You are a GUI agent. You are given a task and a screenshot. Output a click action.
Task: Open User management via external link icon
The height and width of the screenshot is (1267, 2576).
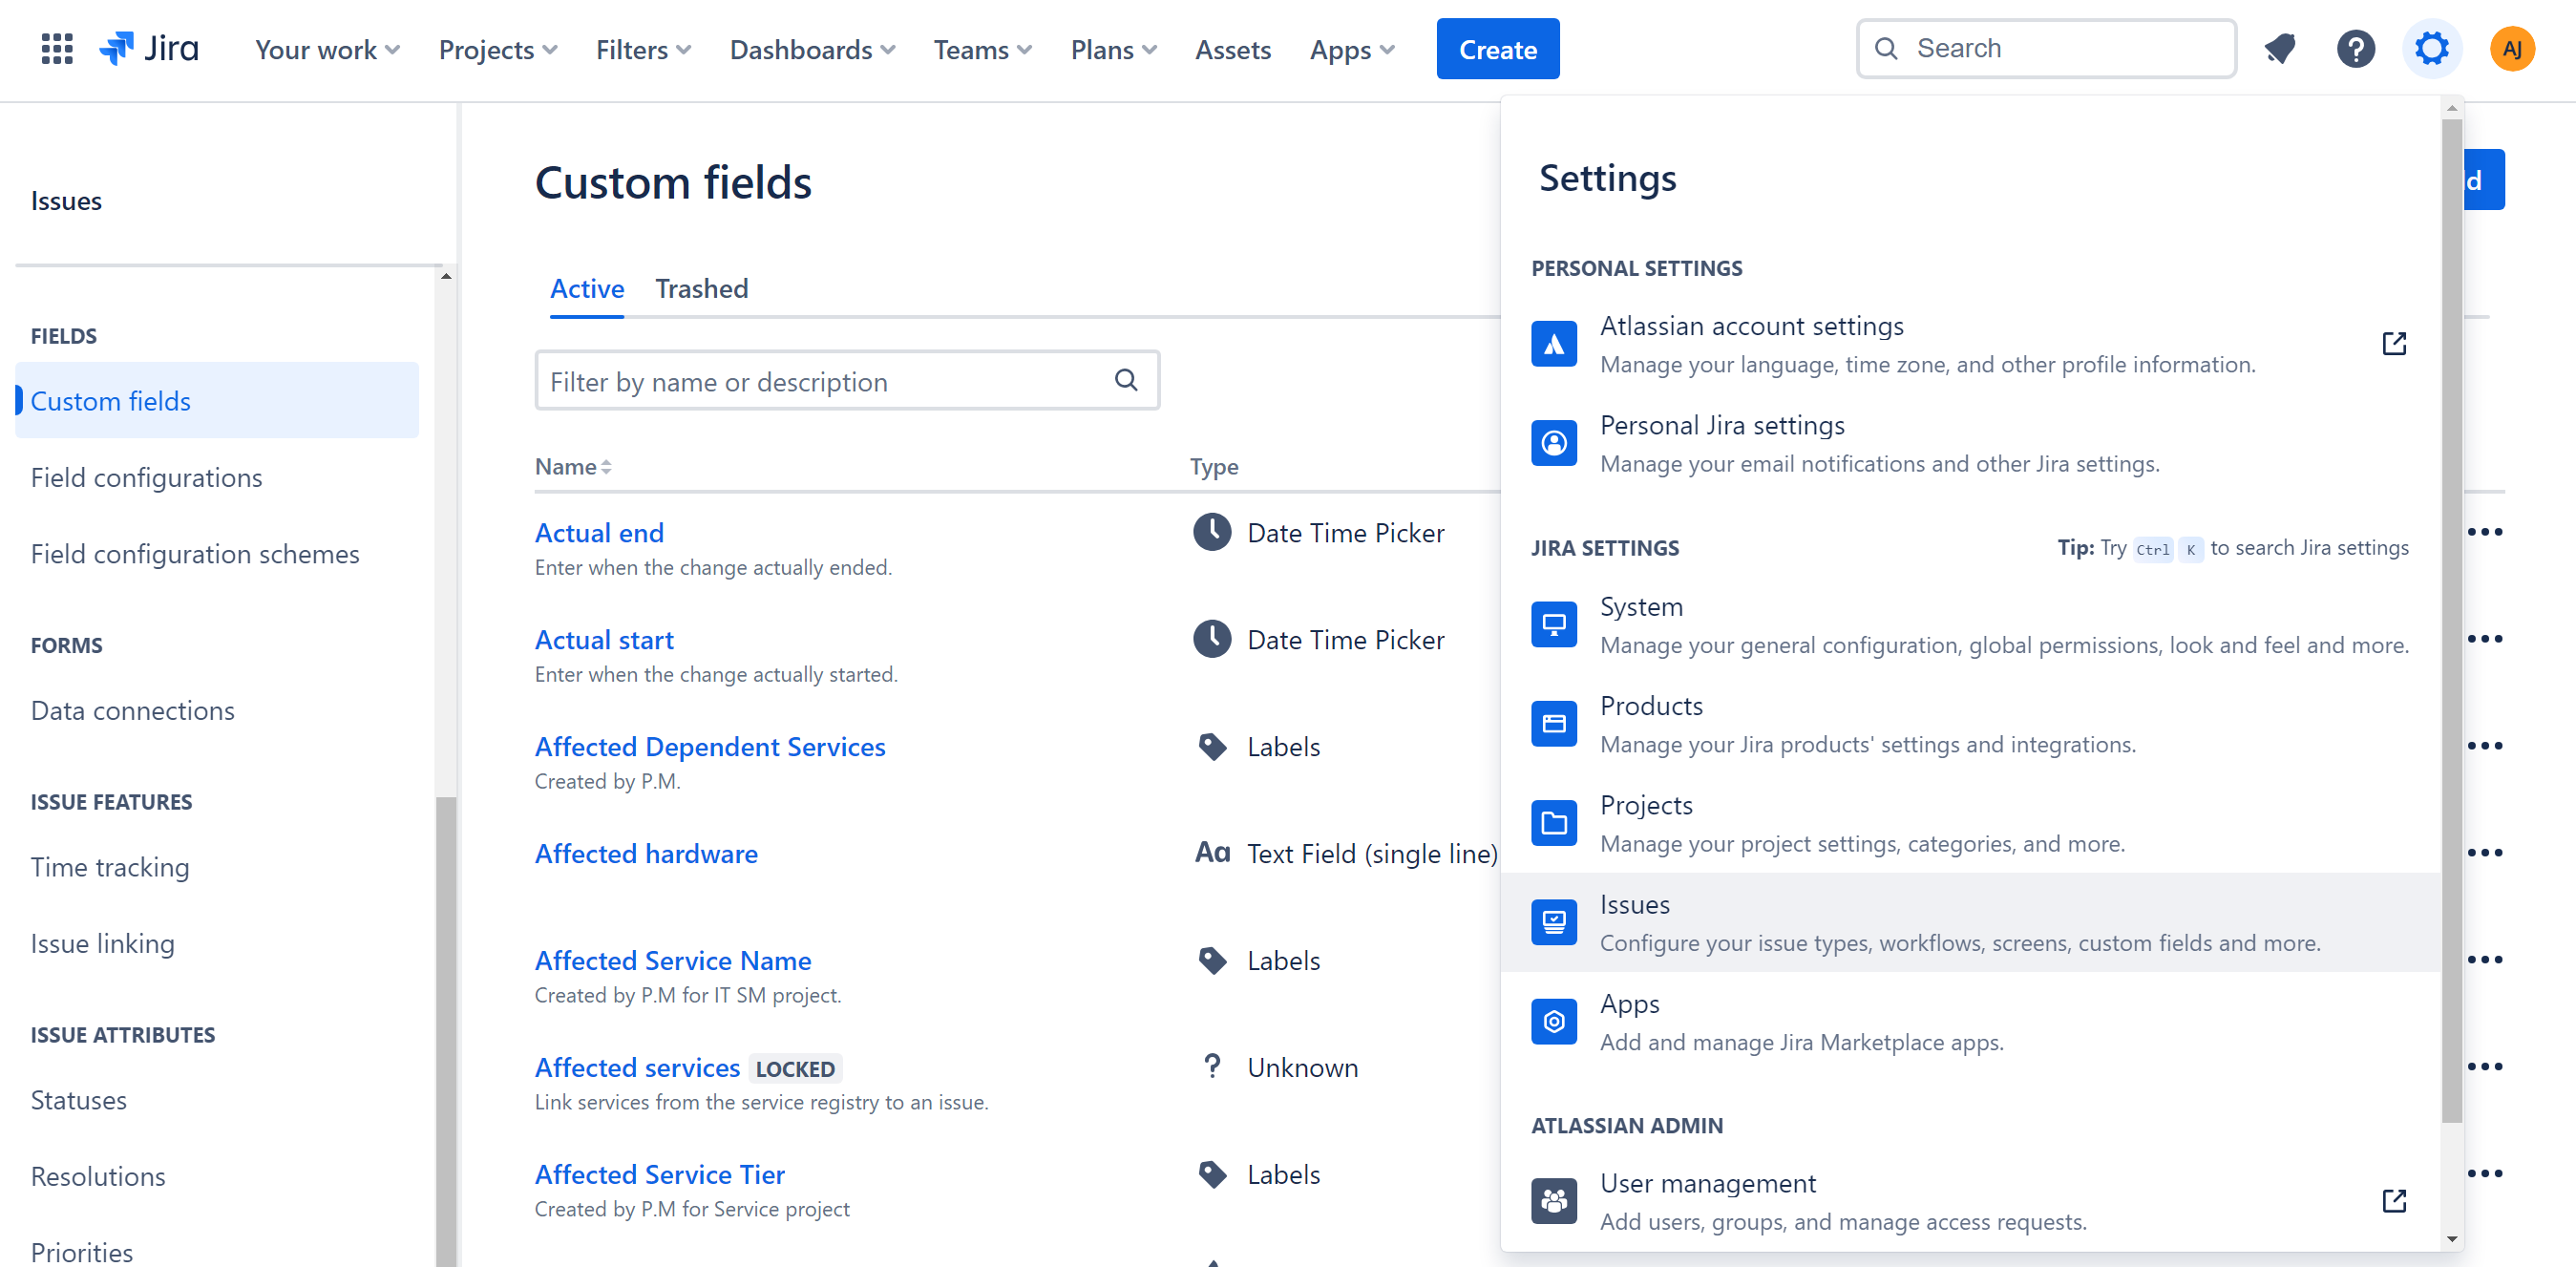pyautogui.click(x=2395, y=1200)
